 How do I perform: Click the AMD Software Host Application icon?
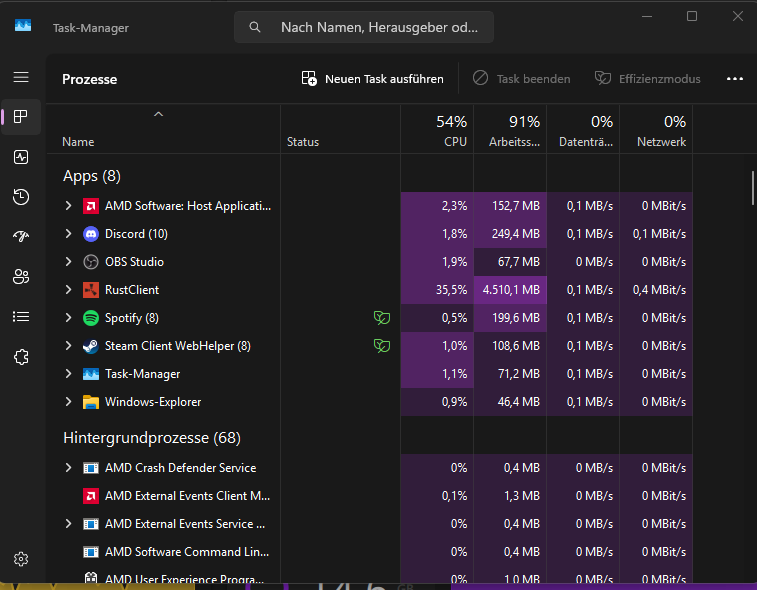pos(91,206)
